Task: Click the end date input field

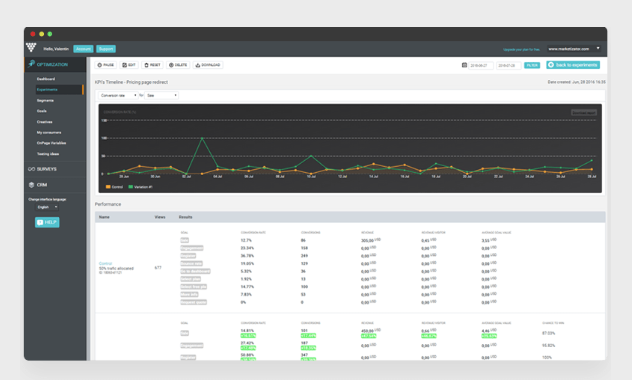Action: (x=508, y=65)
